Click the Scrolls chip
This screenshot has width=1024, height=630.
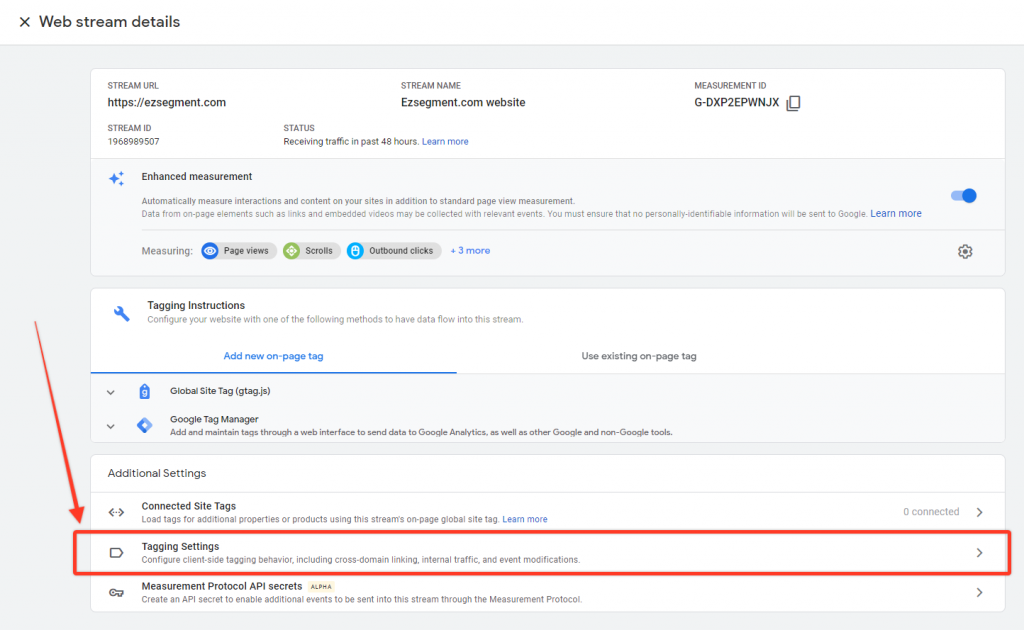312,251
